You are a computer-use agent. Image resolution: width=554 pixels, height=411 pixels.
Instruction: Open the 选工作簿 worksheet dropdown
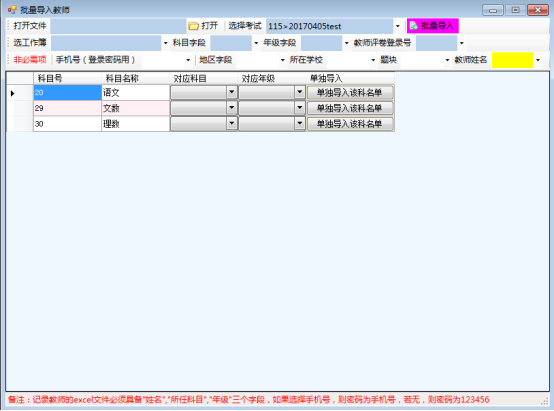165,43
